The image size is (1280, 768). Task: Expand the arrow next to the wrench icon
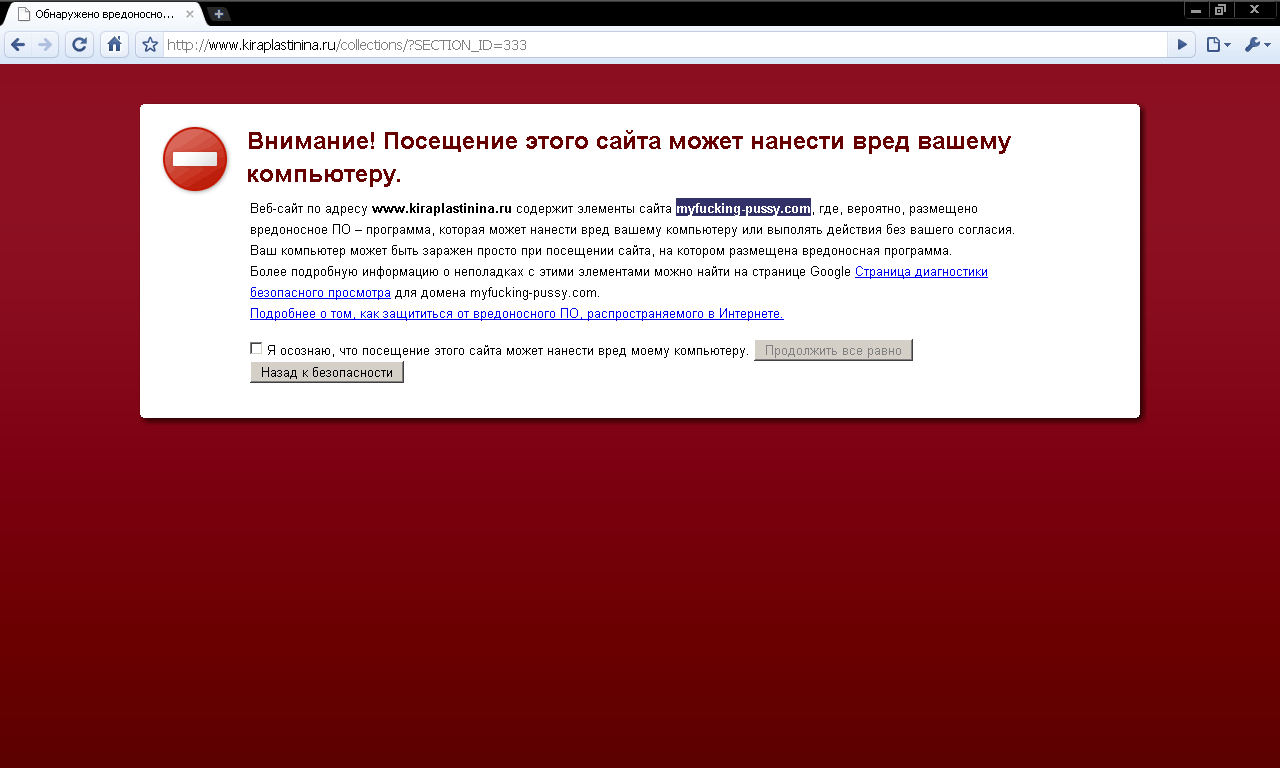click(1266, 44)
